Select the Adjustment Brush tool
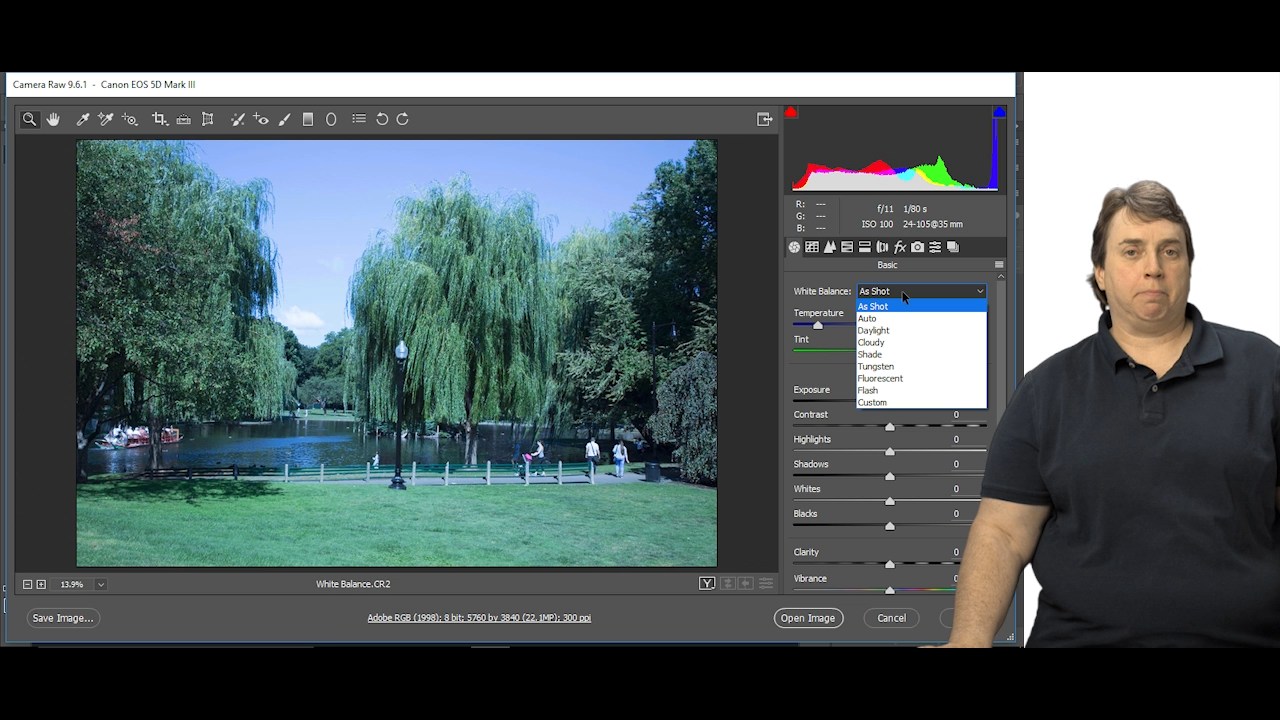Image resolution: width=1280 pixels, height=720 pixels. point(284,119)
